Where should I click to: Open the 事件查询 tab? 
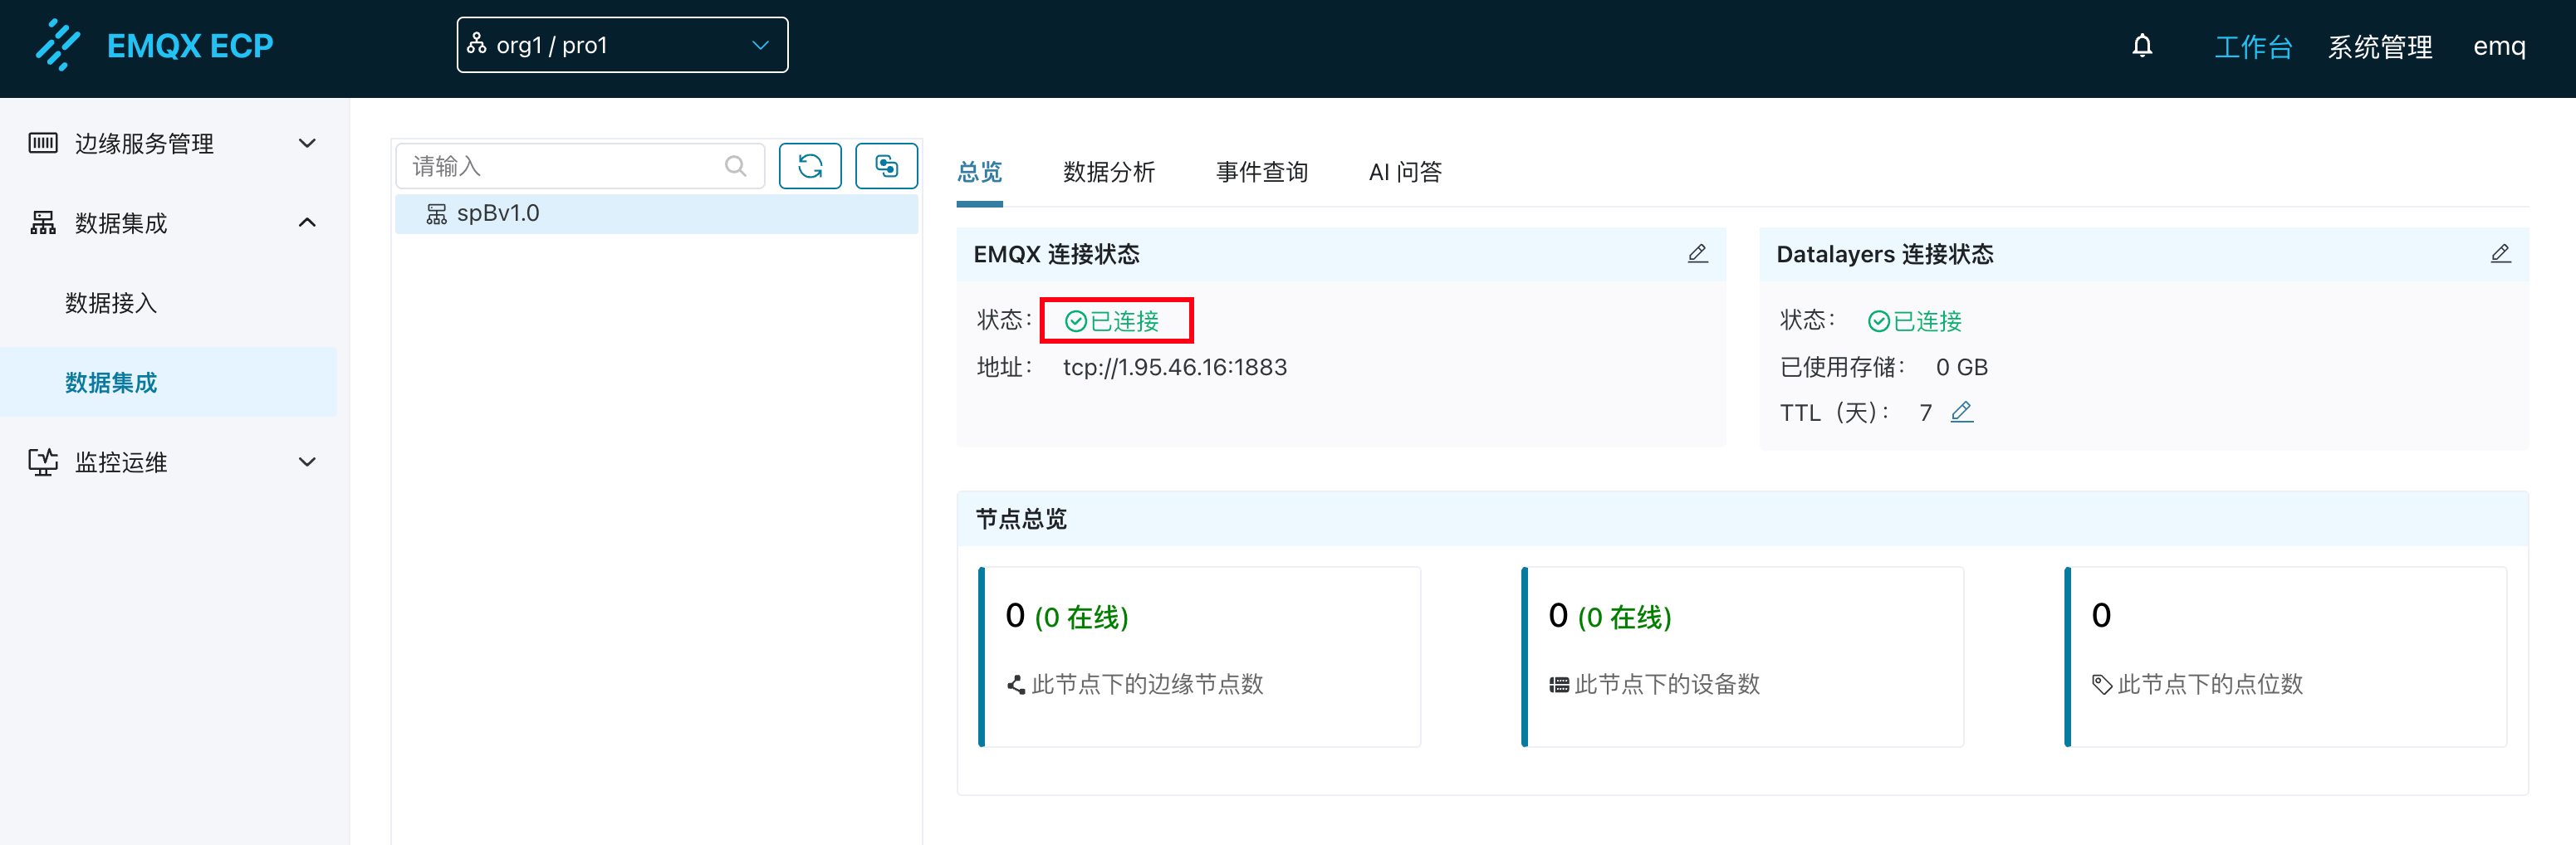point(1261,172)
